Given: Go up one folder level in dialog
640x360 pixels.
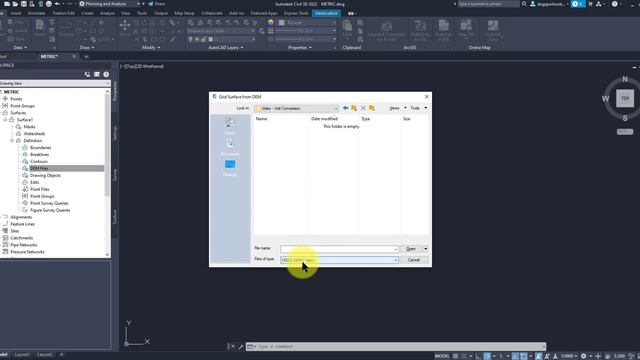Looking at the screenshot, I should [354, 108].
